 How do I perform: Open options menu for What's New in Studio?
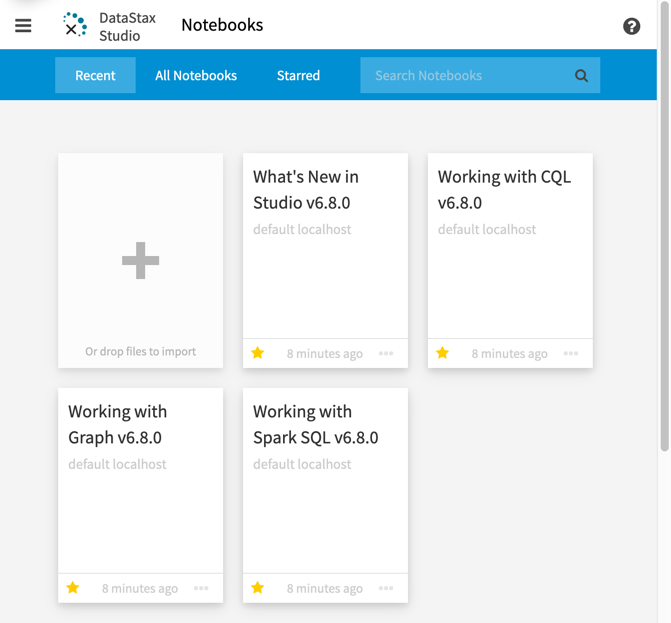(x=386, y=353)
